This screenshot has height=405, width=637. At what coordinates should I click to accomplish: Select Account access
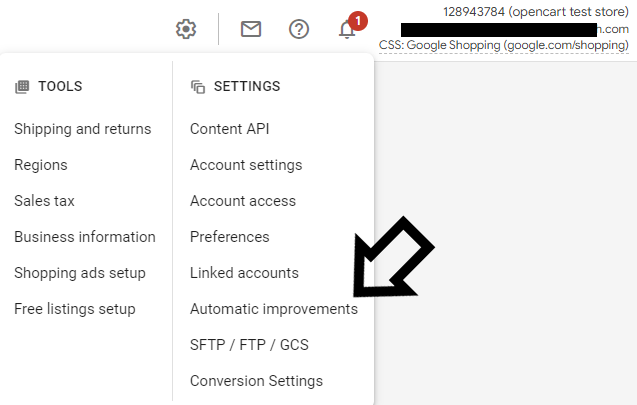[x=243, y=201]
